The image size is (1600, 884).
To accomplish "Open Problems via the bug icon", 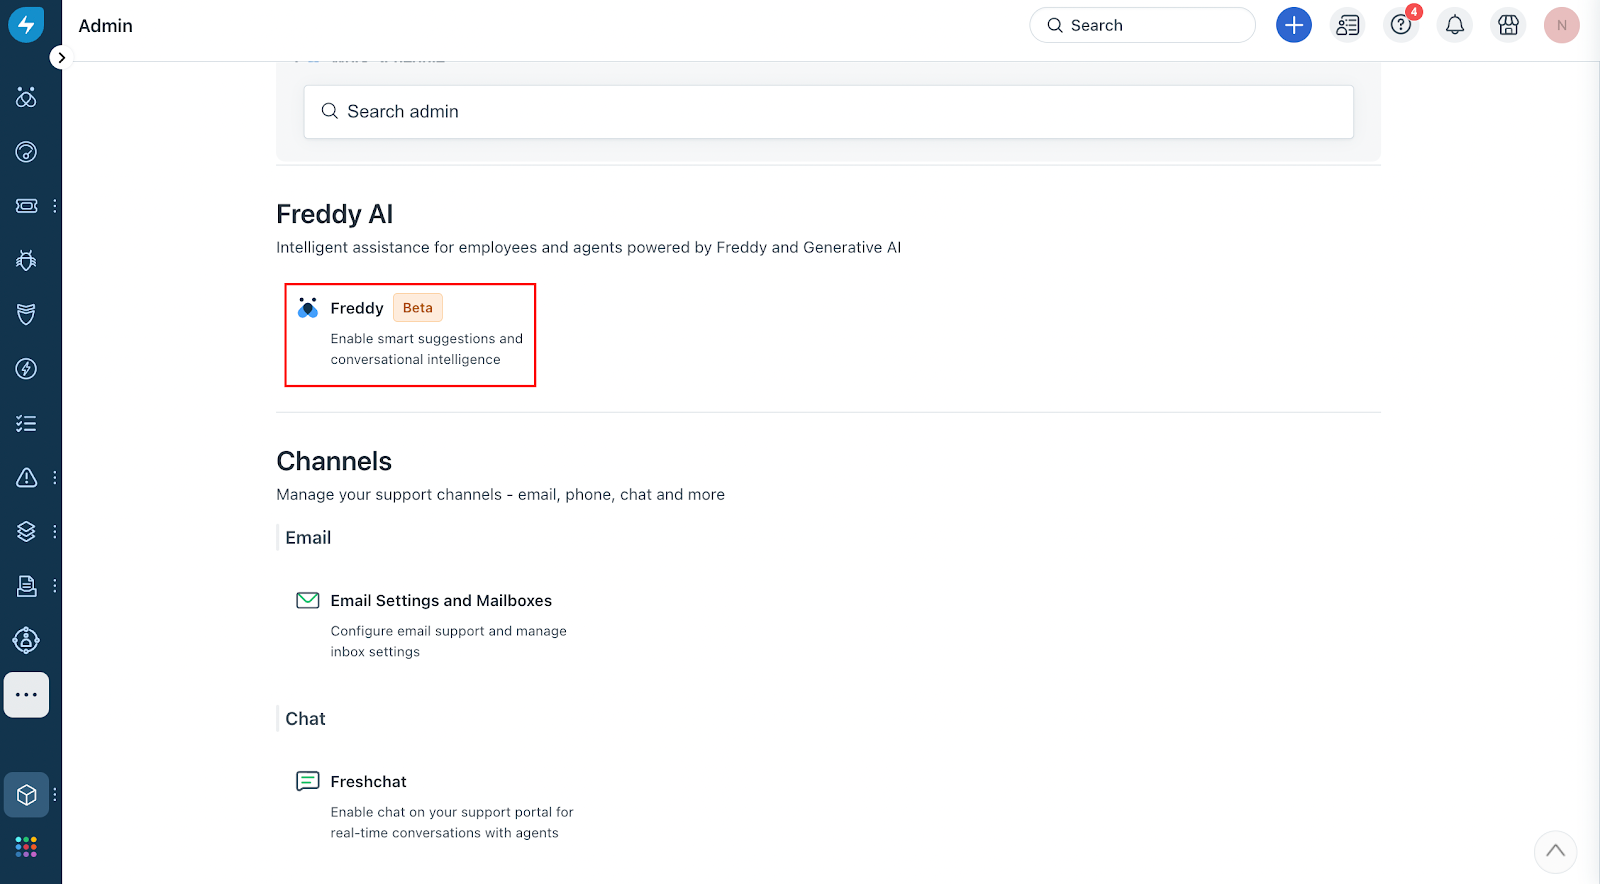I will tap(26, 260).
